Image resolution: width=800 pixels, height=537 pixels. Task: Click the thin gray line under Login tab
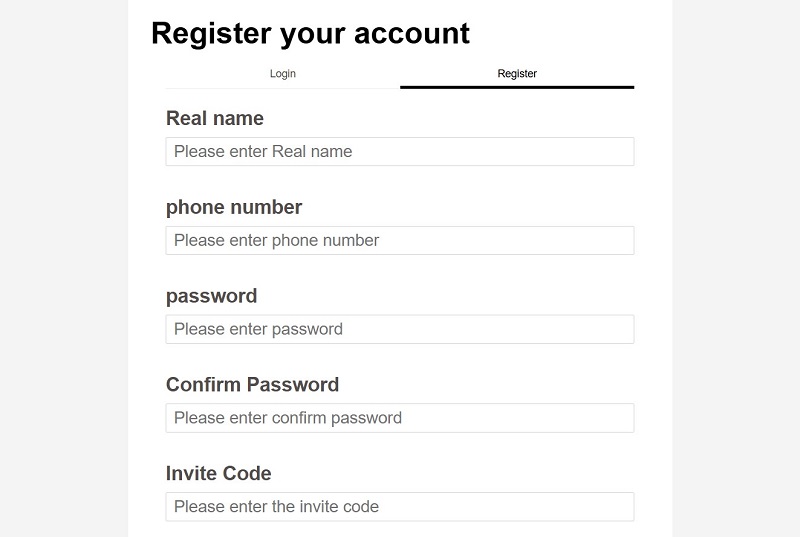(x=283, y=88)
